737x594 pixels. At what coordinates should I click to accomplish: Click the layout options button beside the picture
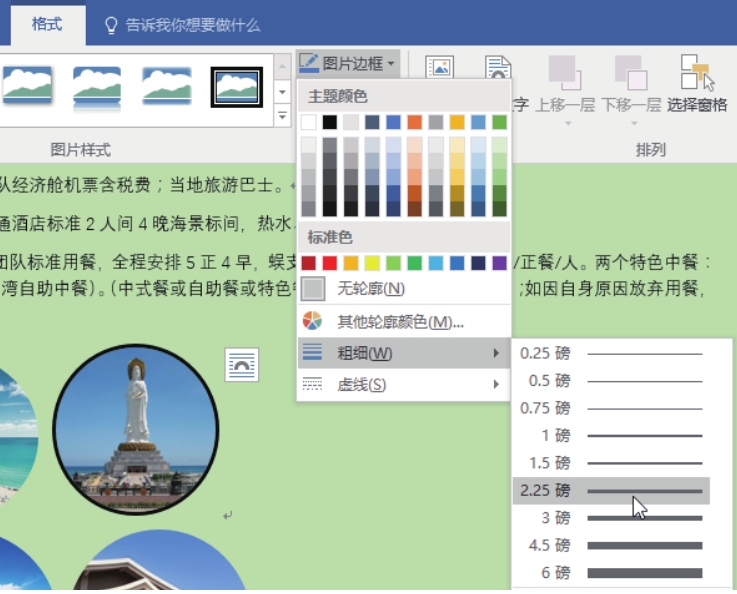point(242,365)
